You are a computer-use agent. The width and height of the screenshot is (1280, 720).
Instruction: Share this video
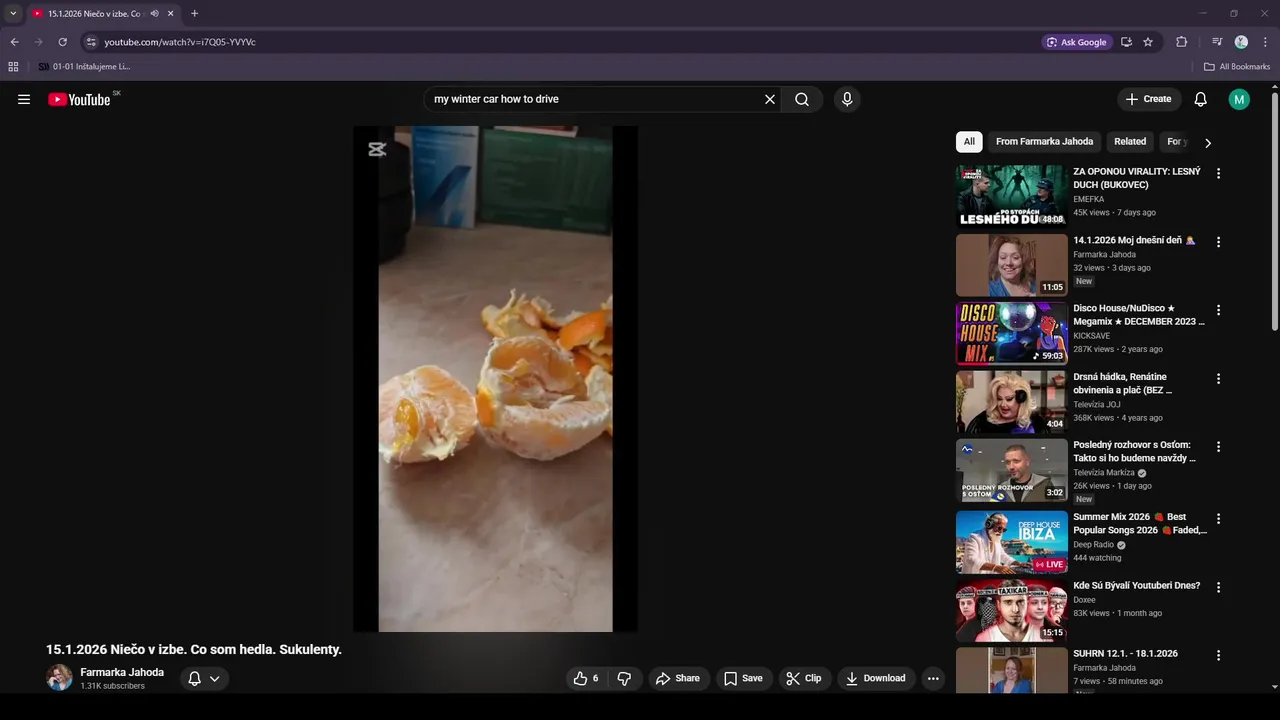coord(678,678)
